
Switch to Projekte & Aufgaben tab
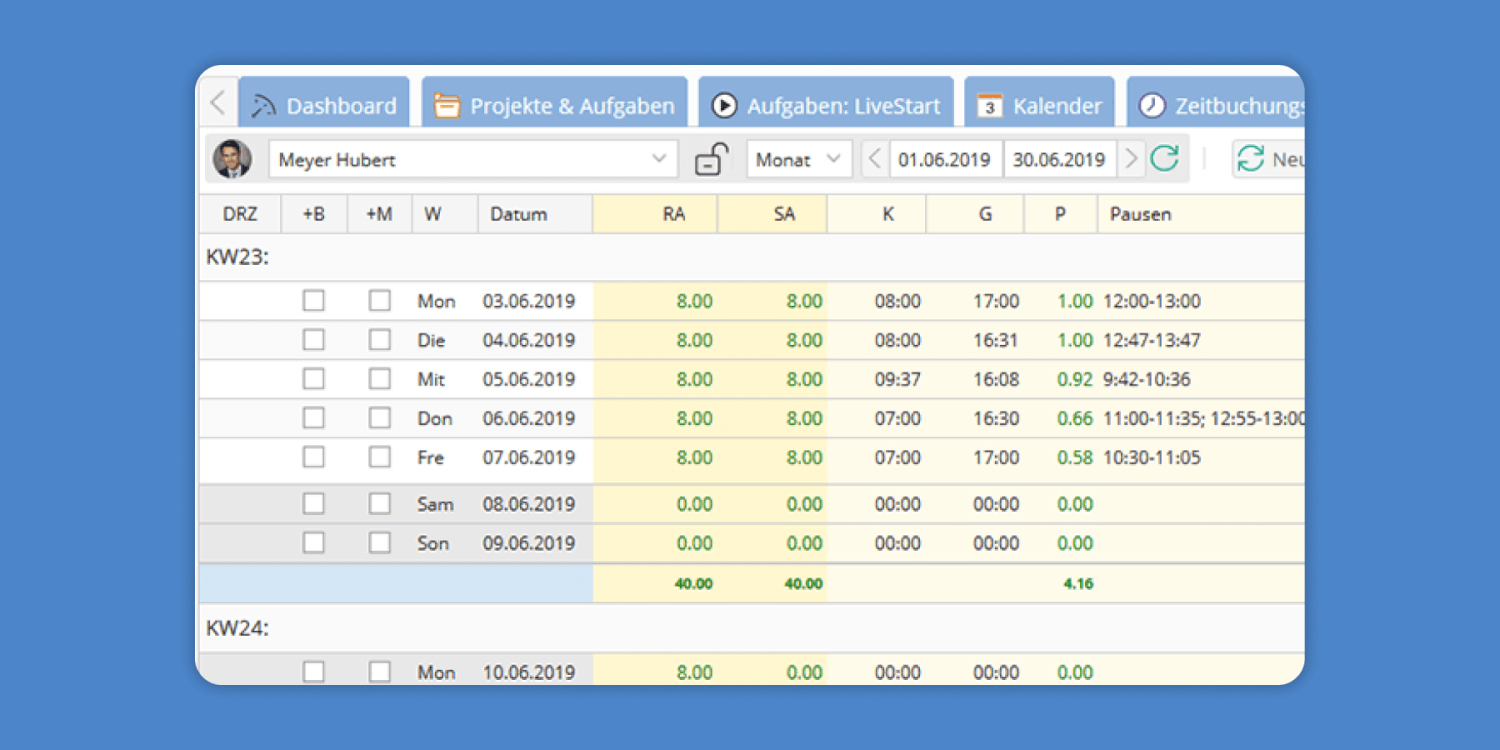(555, 105)
